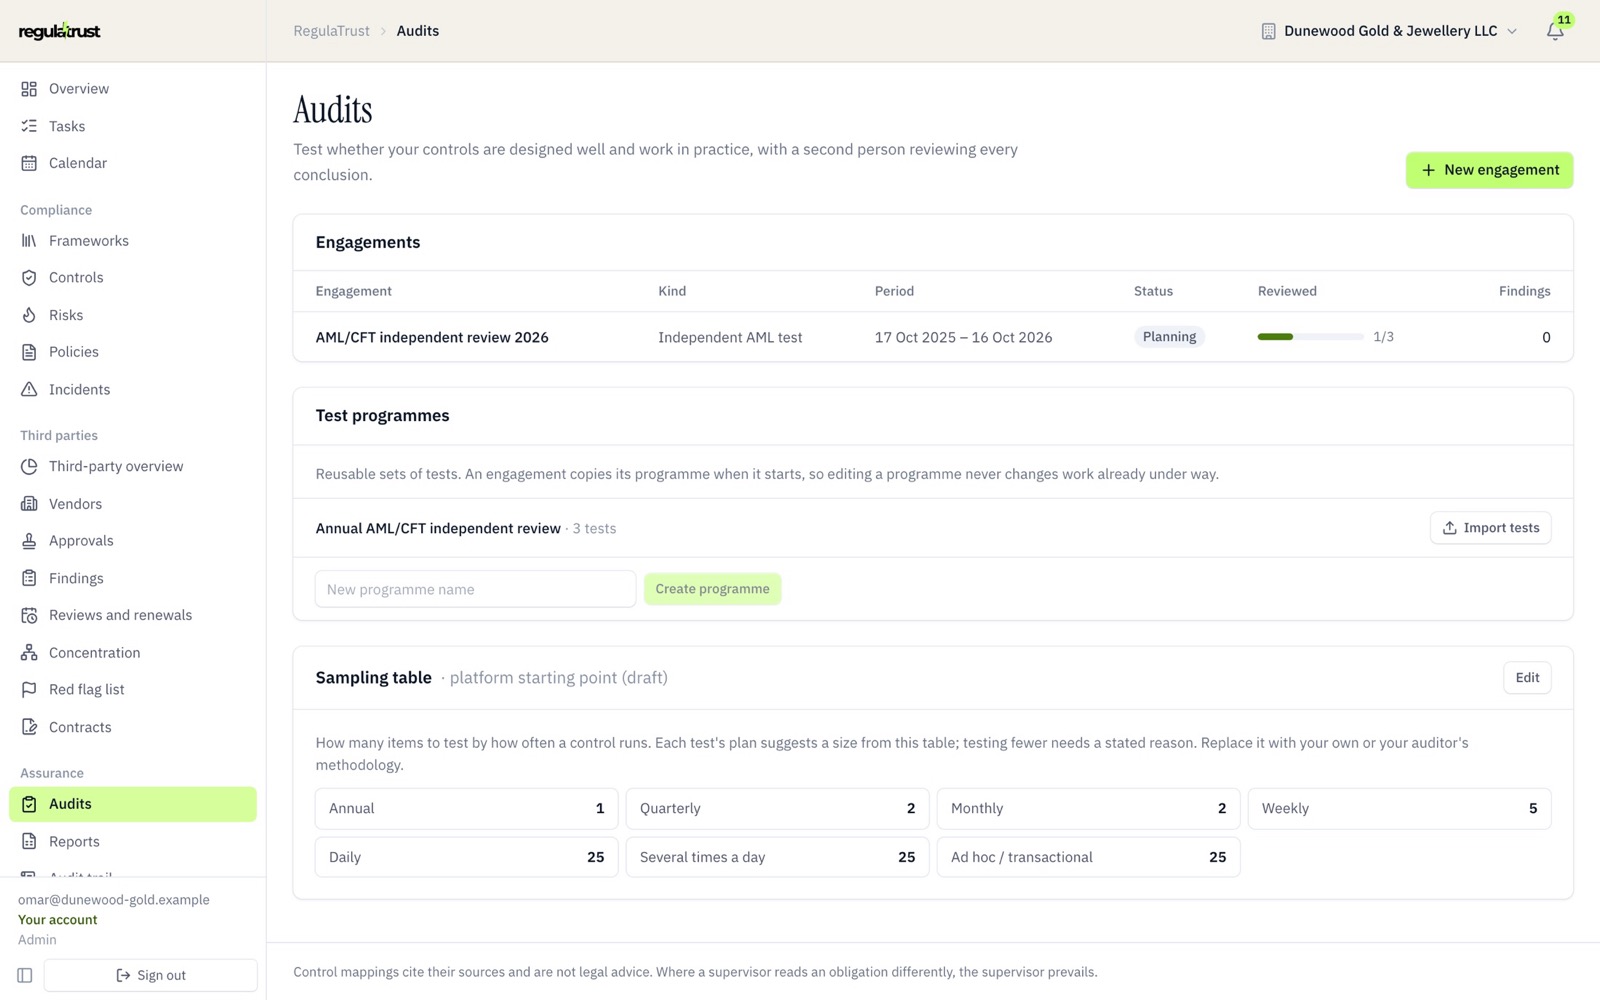Click the Incidents warning triangle icon

click(29, 390)
